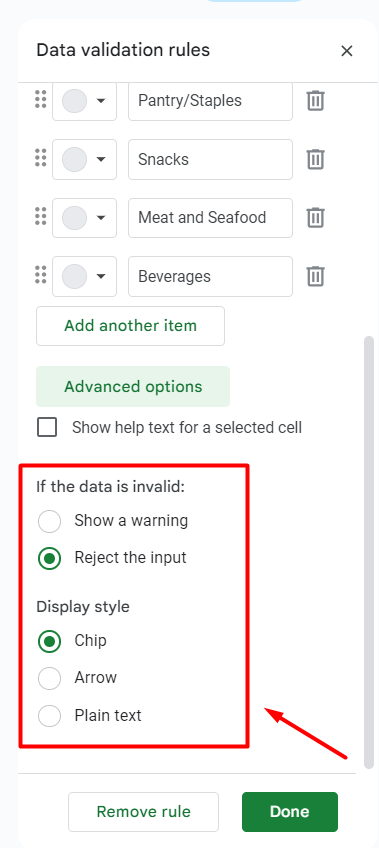Enable Show help text for a selected cell
The image size is (379, 848).
click(47, 427)
